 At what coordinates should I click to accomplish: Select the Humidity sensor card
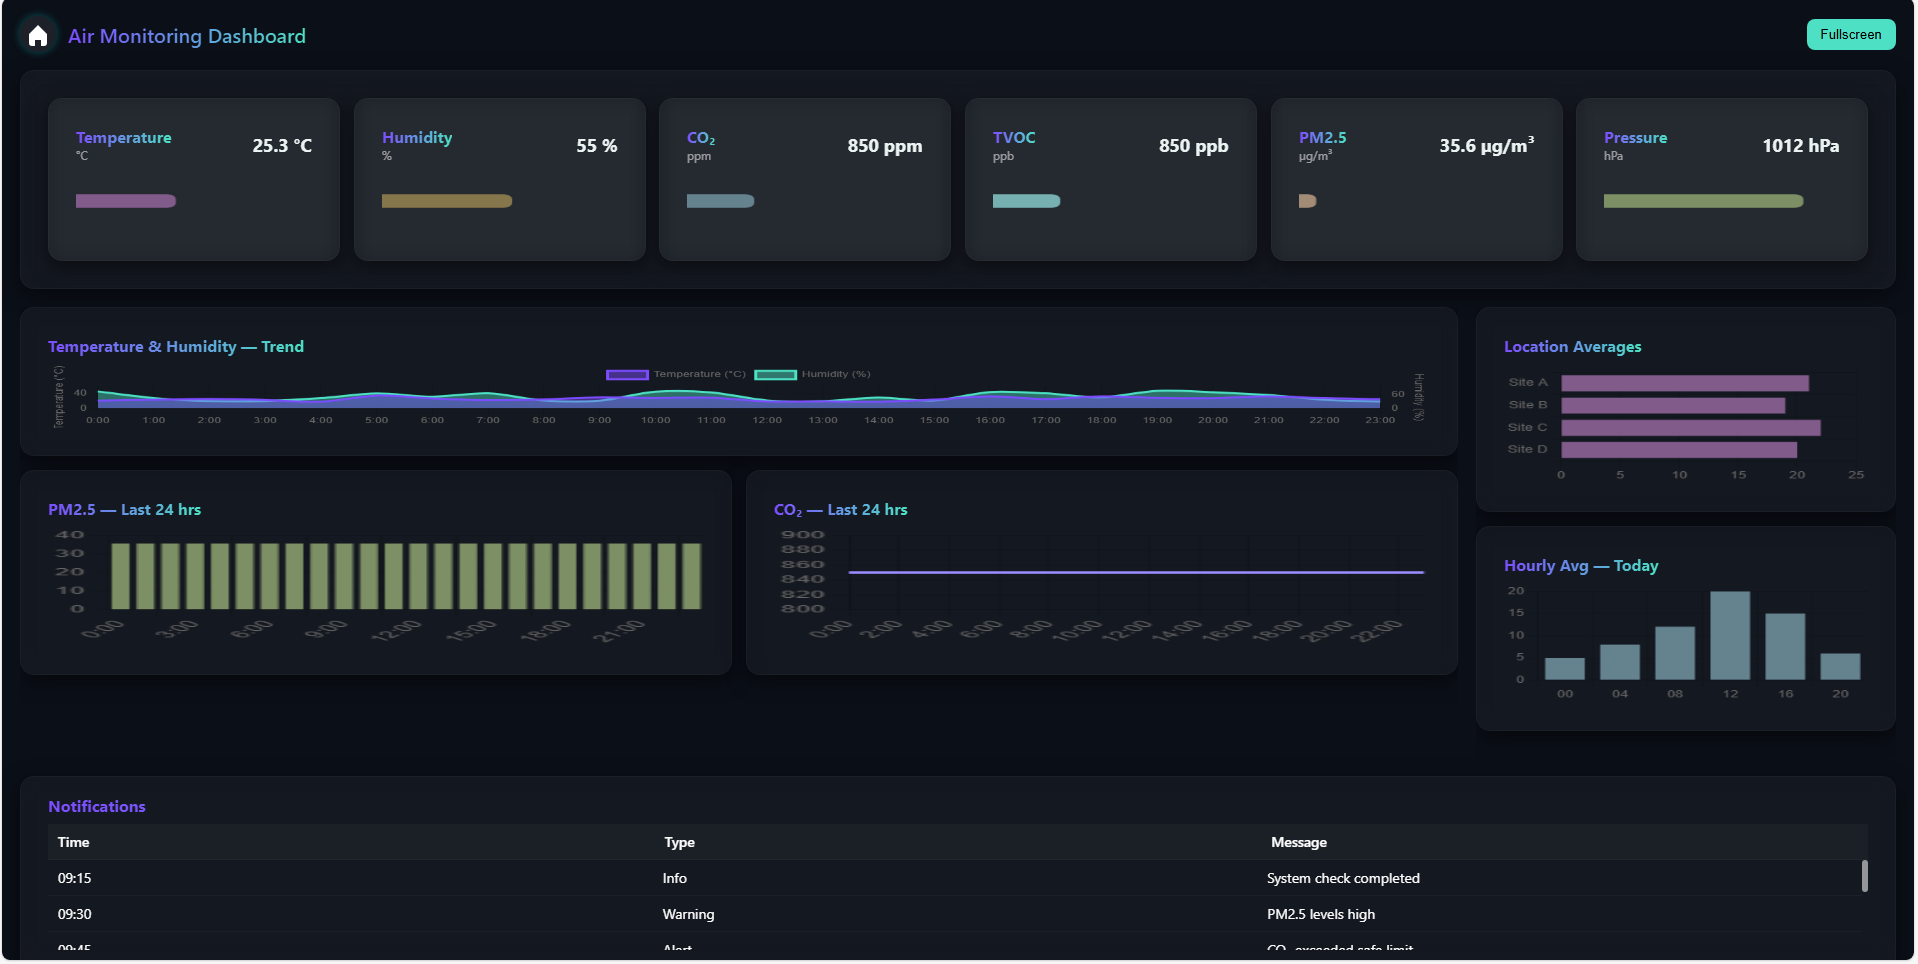[499, 179]
